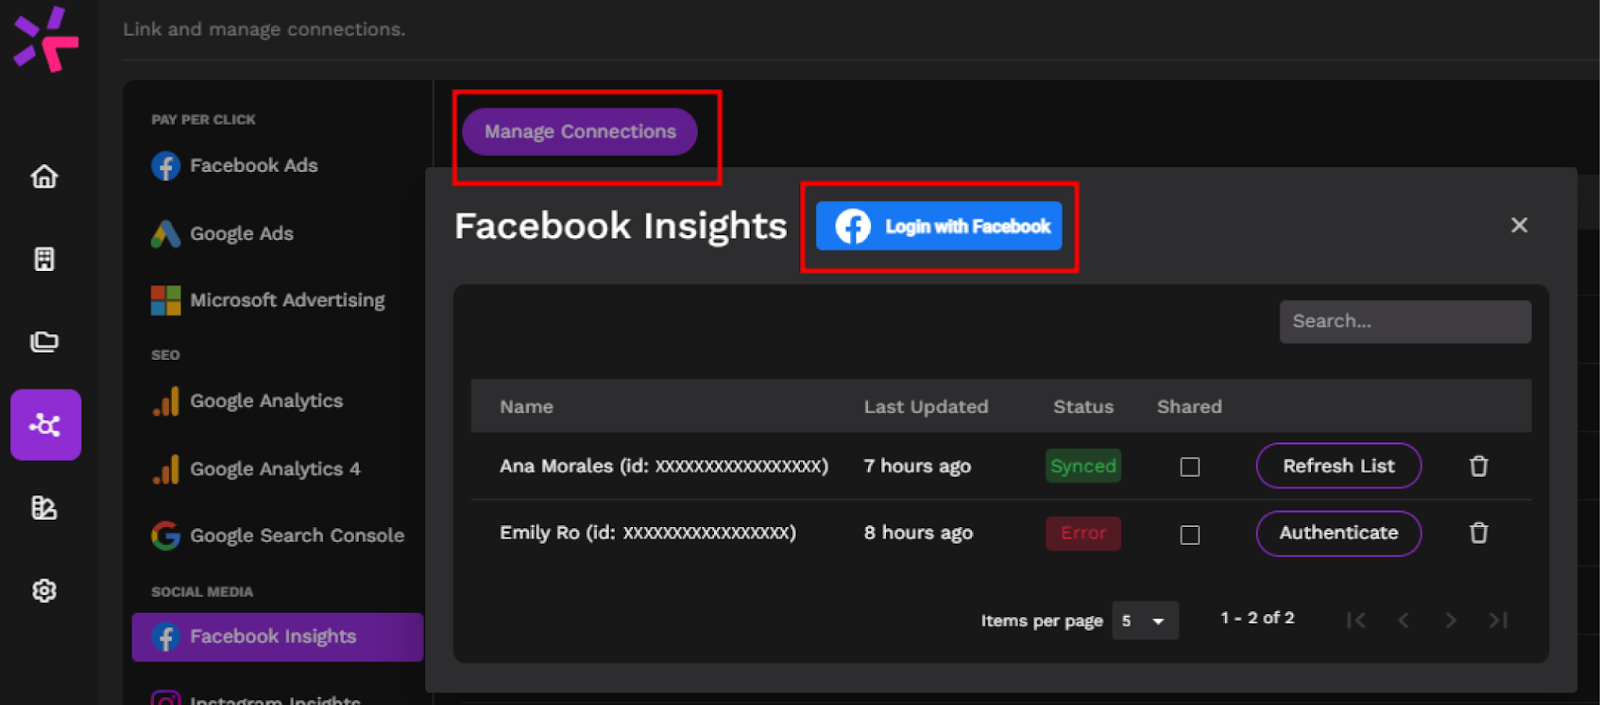Delete the Emily Ro connection via trash icon
Image resolution: width=1600 pixels, height=705 pixels.
(1479, 533)
